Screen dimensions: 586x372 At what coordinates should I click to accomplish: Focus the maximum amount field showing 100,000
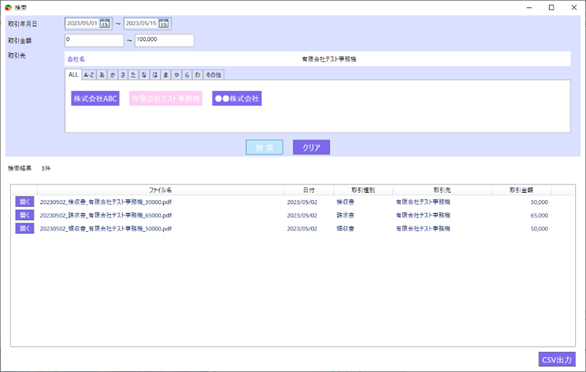(164, 40)
